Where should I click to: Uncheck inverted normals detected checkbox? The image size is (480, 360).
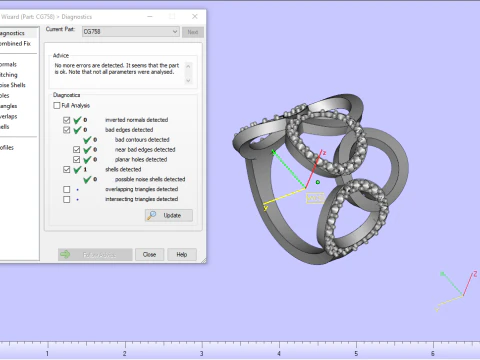pyautogui.click(x=67, y=120)
